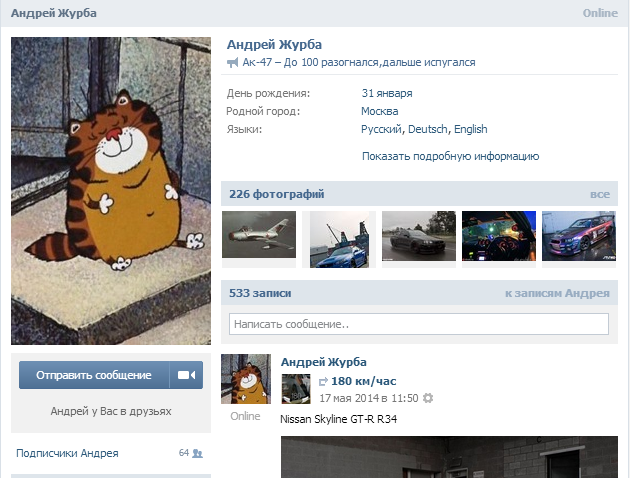This screenshot has height=478, width=633.
Task: Click the post author name Андрей Журба
Action: [324, 362]
